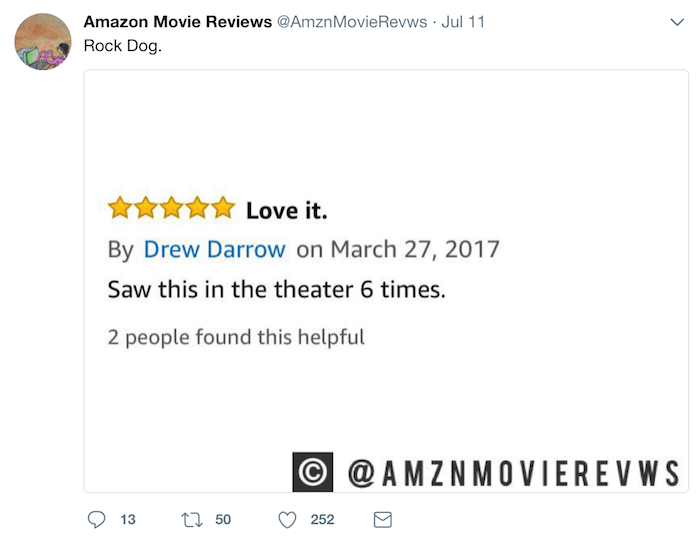Click the copyright symbol badge

click(312, 472)
